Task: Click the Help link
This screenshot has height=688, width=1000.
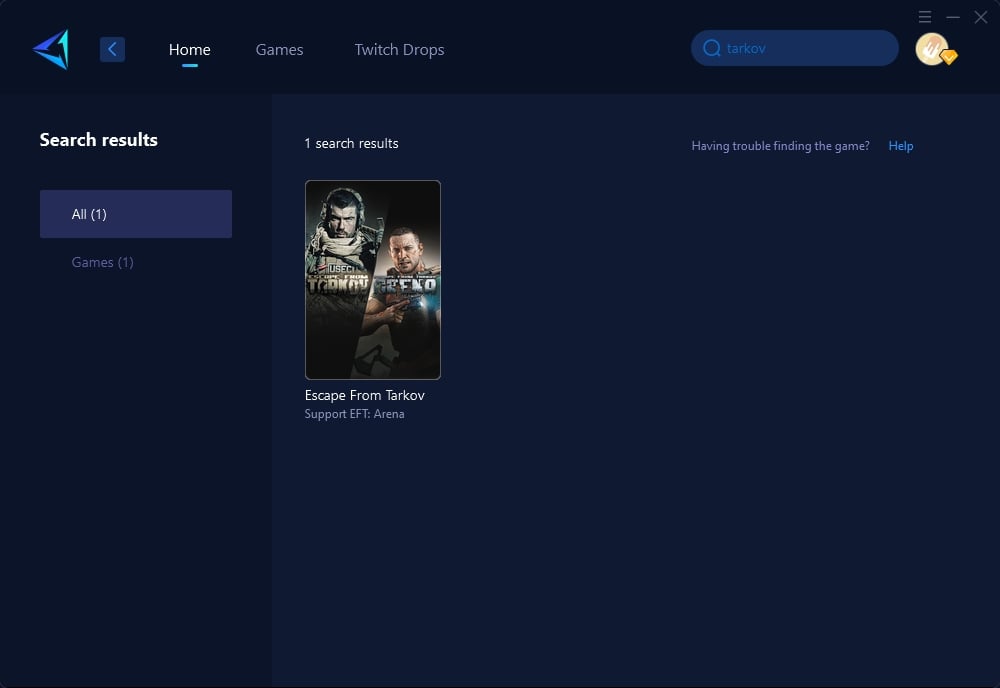Action: 901,146
